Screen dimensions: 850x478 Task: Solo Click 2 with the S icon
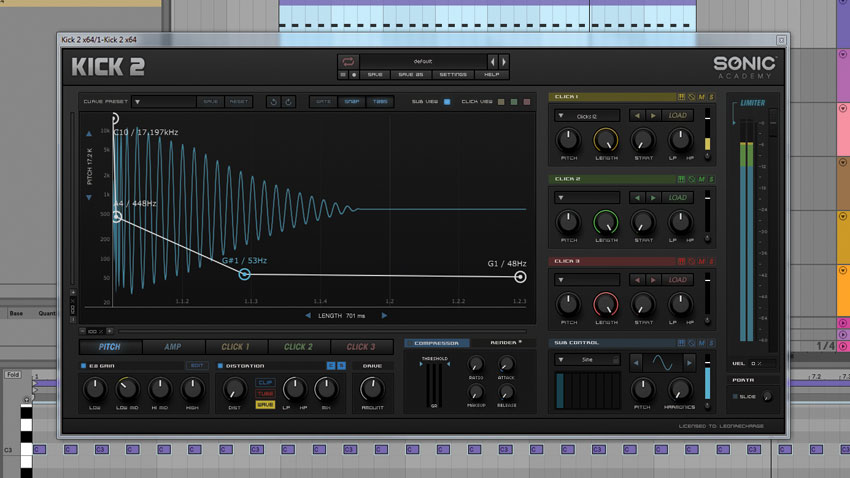click(711, 179)
